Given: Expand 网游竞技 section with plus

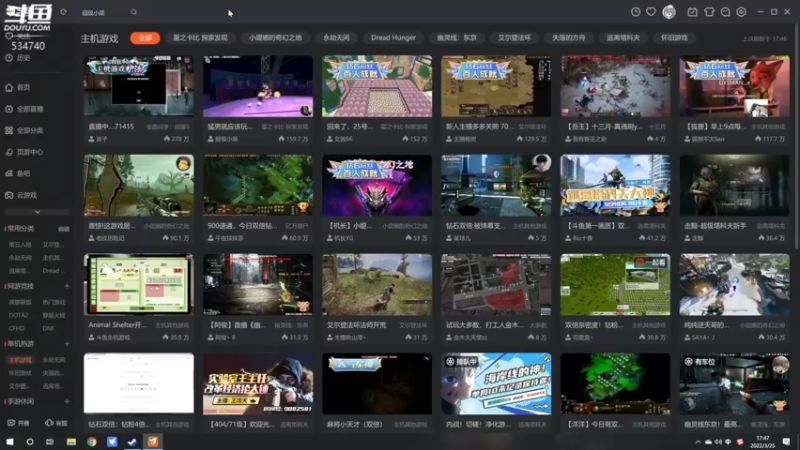Looking at the screenshot, I should point(67,286).
